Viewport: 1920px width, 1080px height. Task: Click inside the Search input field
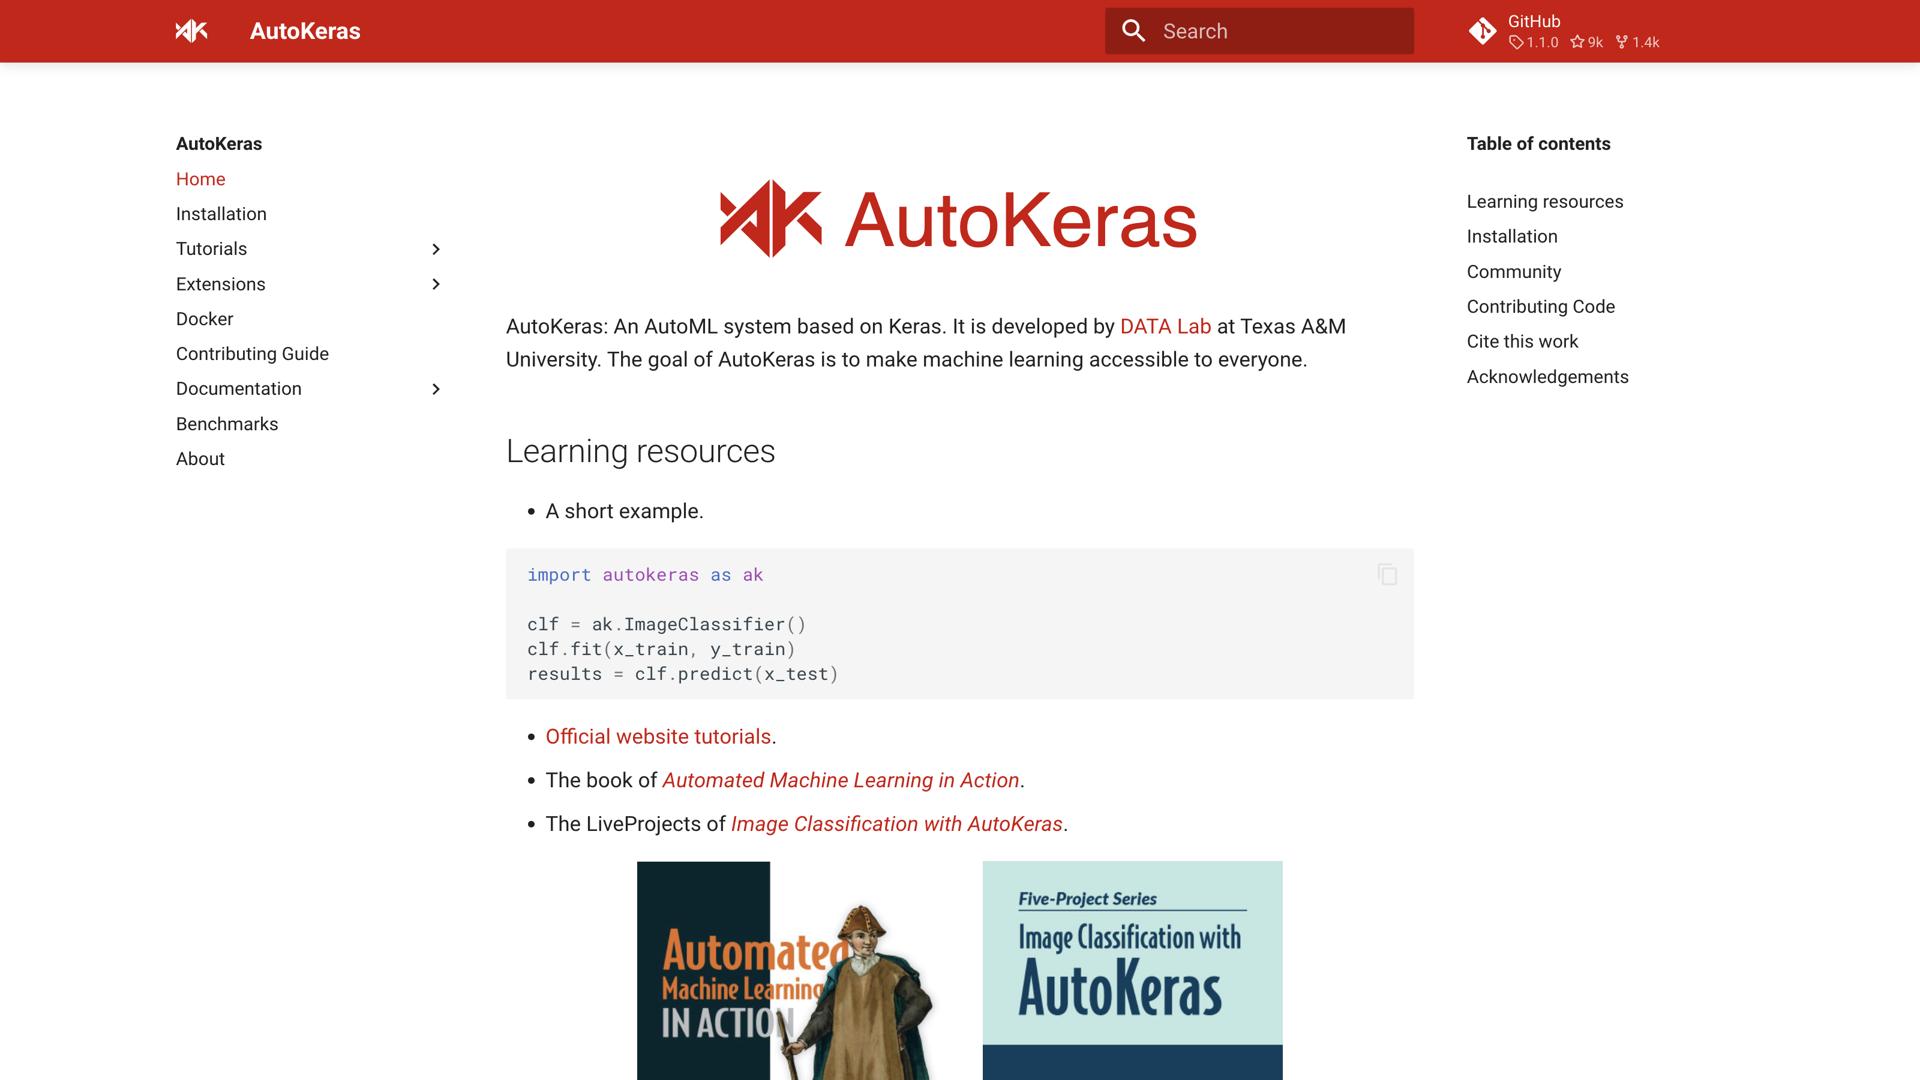click(x=1270, y=31)
